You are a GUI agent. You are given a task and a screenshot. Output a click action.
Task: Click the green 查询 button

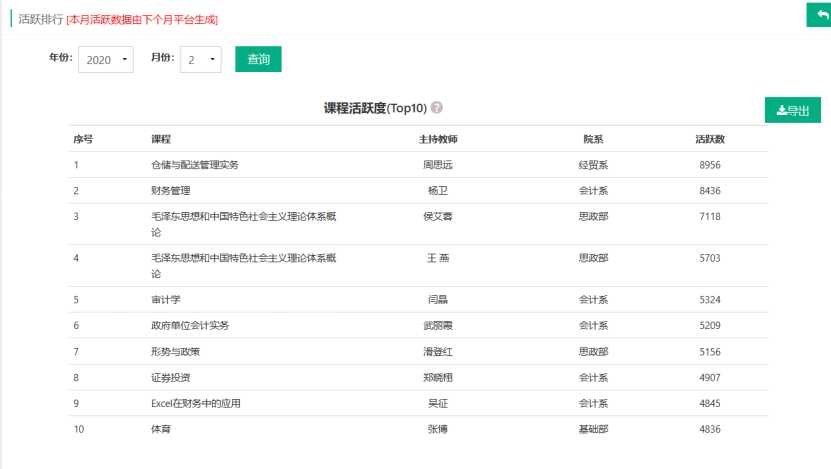coord(258,59)
